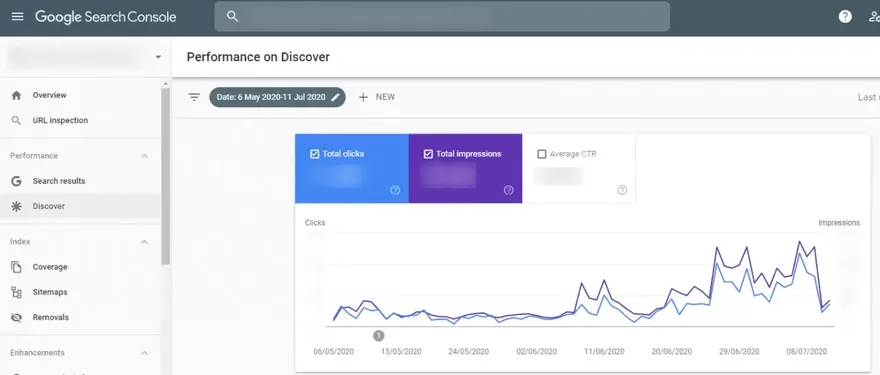Click the Index section label
This screenshot has height=375, width=880.
(20, 242)
